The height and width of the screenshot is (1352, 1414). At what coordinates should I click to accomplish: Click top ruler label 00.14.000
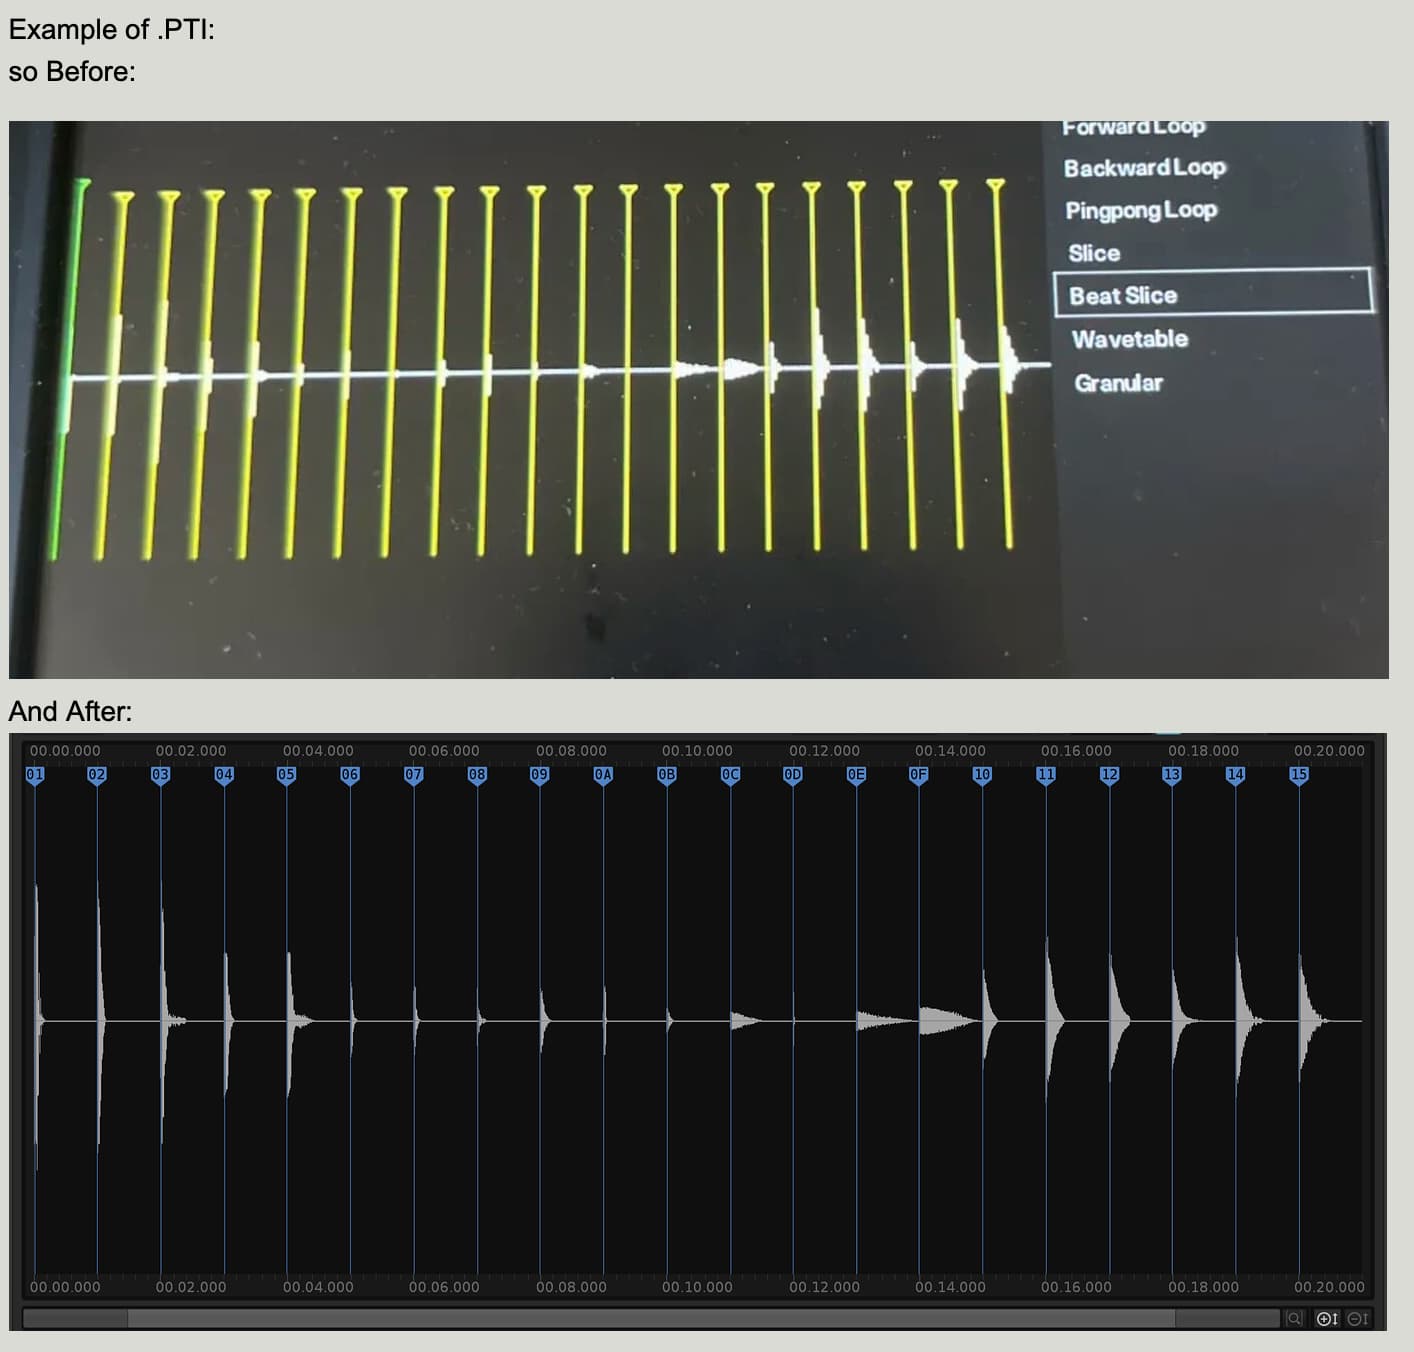pos(950,750)
